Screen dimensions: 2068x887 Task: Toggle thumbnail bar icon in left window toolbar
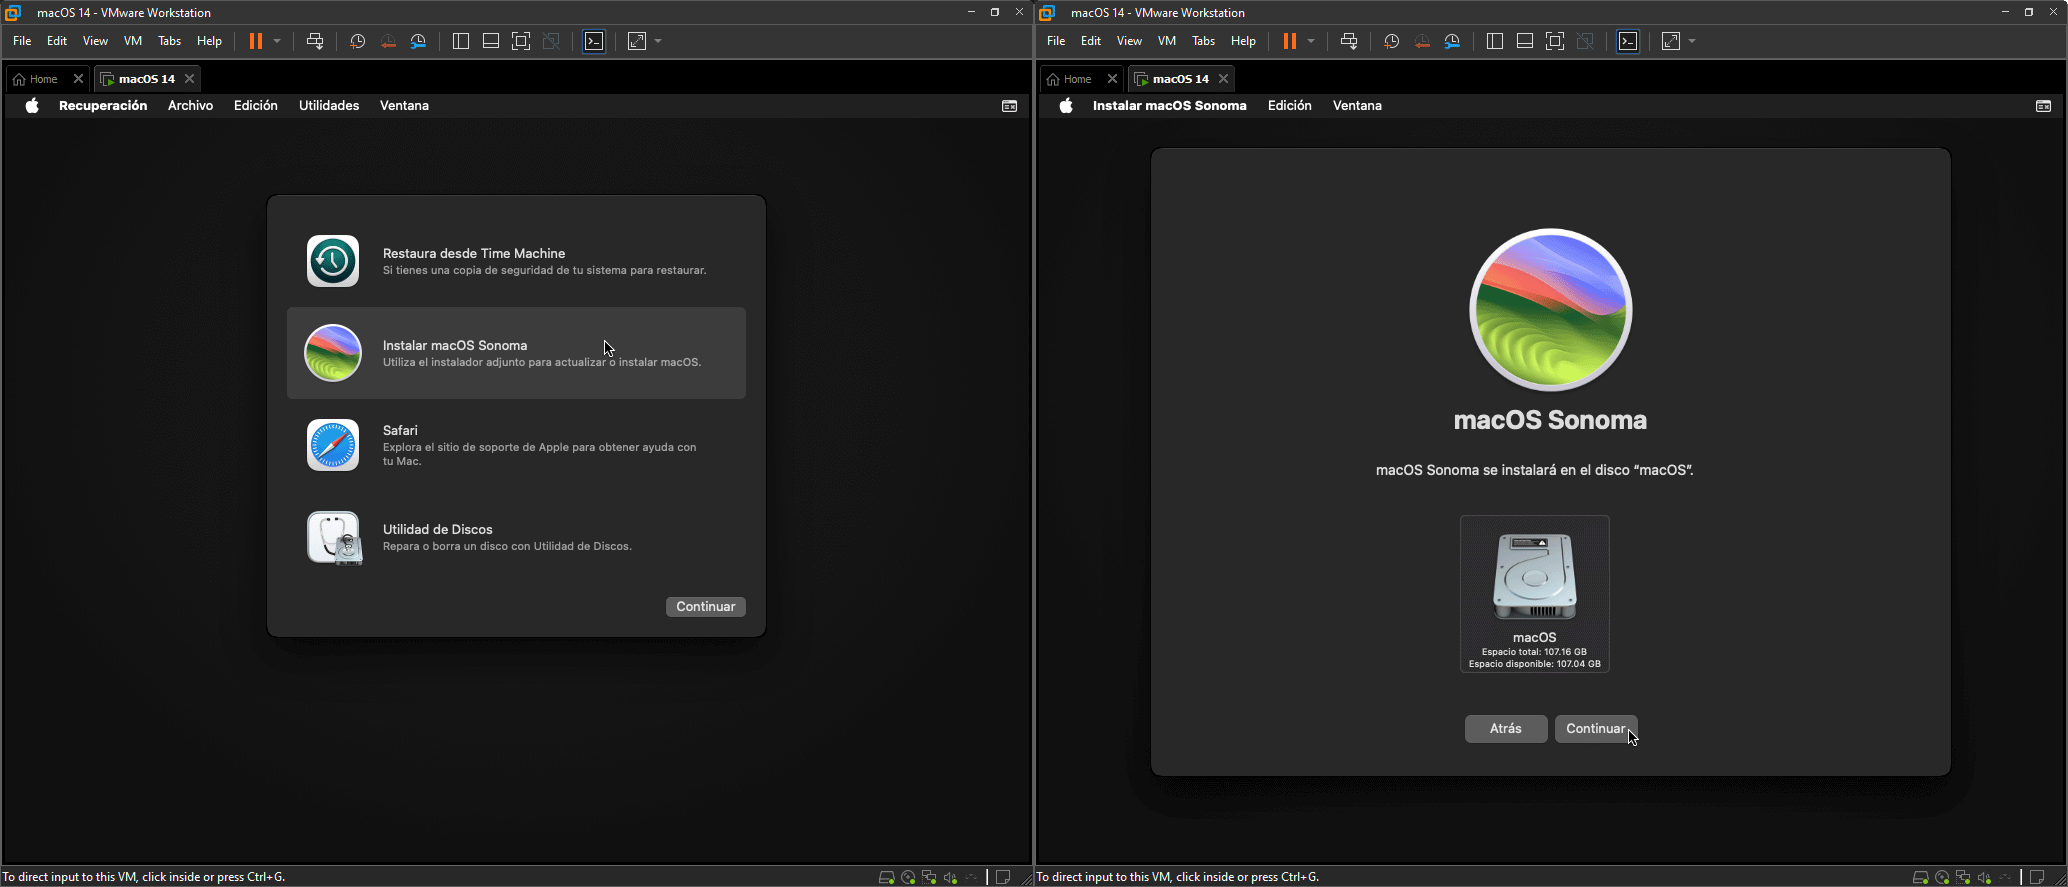(x=491, y=41)
